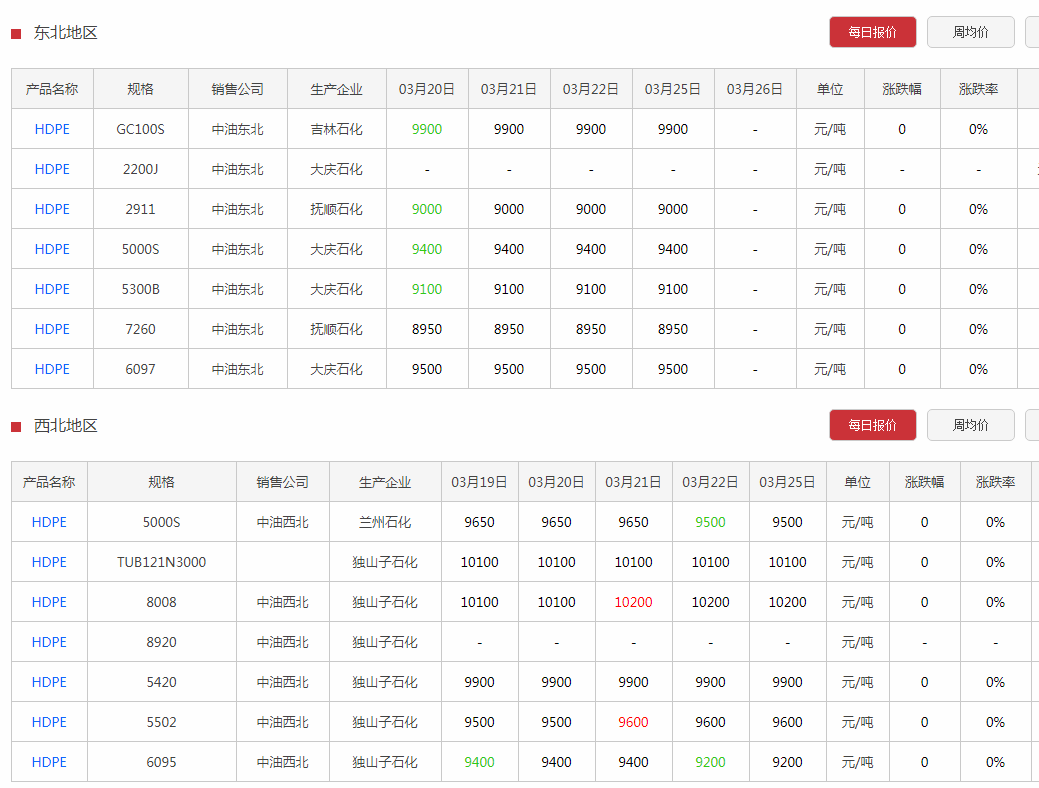Click the 东北地区 section heading
Screen dimensions: 1039x788
[x=66, y=32]
